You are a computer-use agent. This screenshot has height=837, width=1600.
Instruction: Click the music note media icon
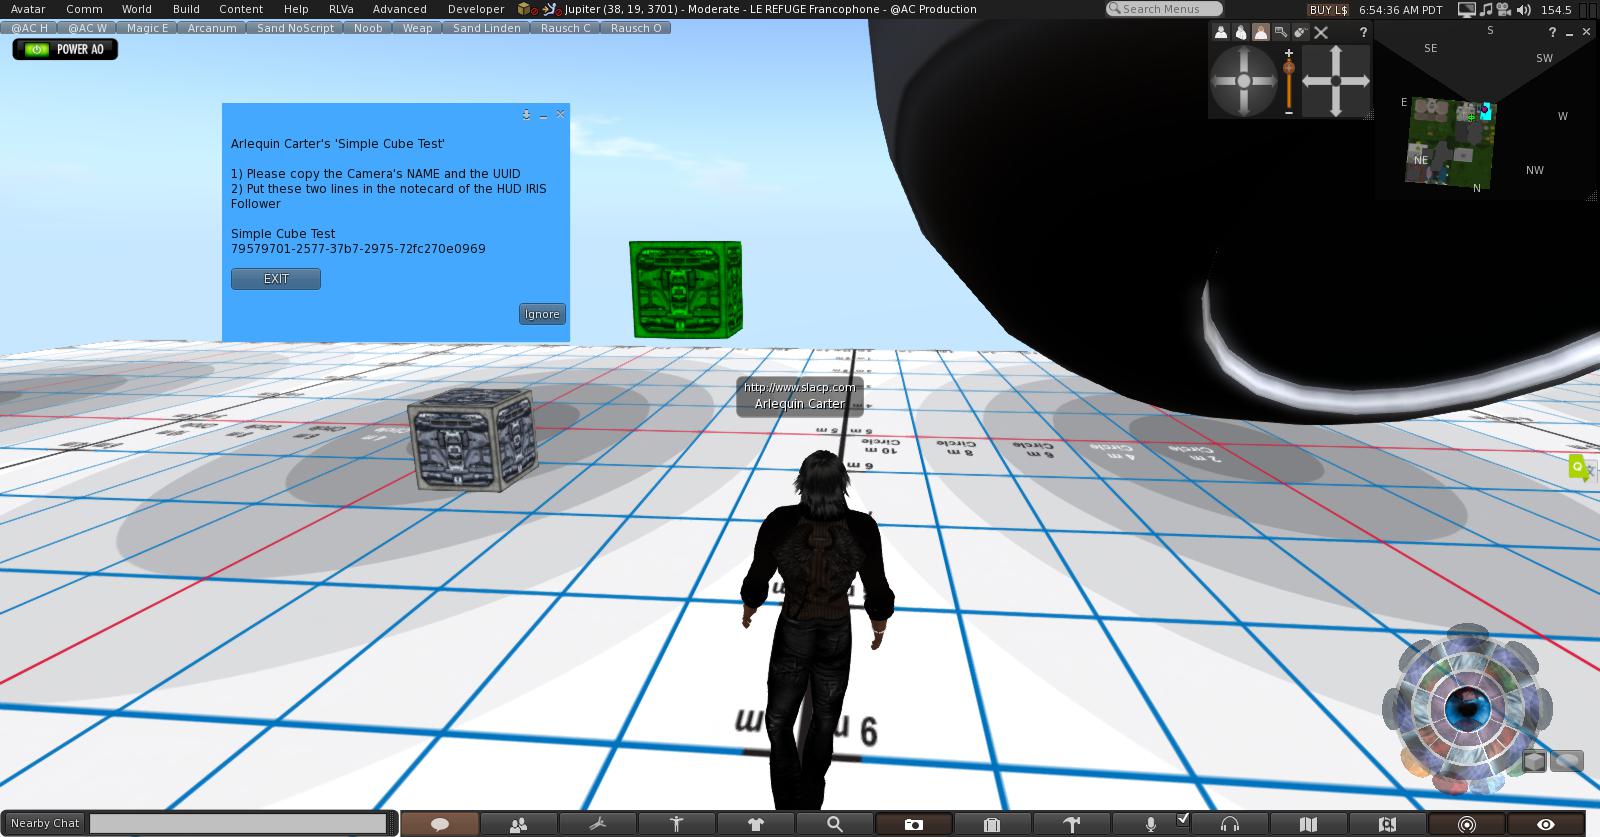tap(1486, 10)
